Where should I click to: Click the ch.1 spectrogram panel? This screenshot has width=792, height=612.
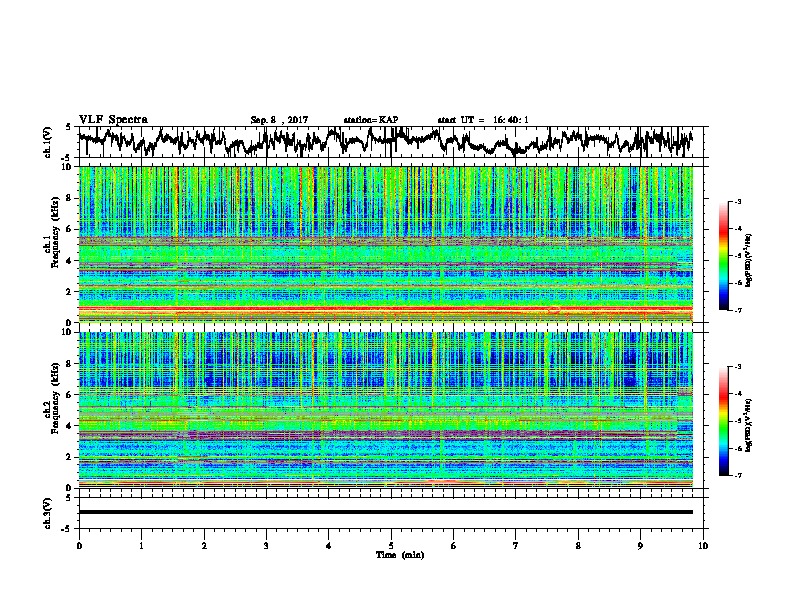(385, 244)
